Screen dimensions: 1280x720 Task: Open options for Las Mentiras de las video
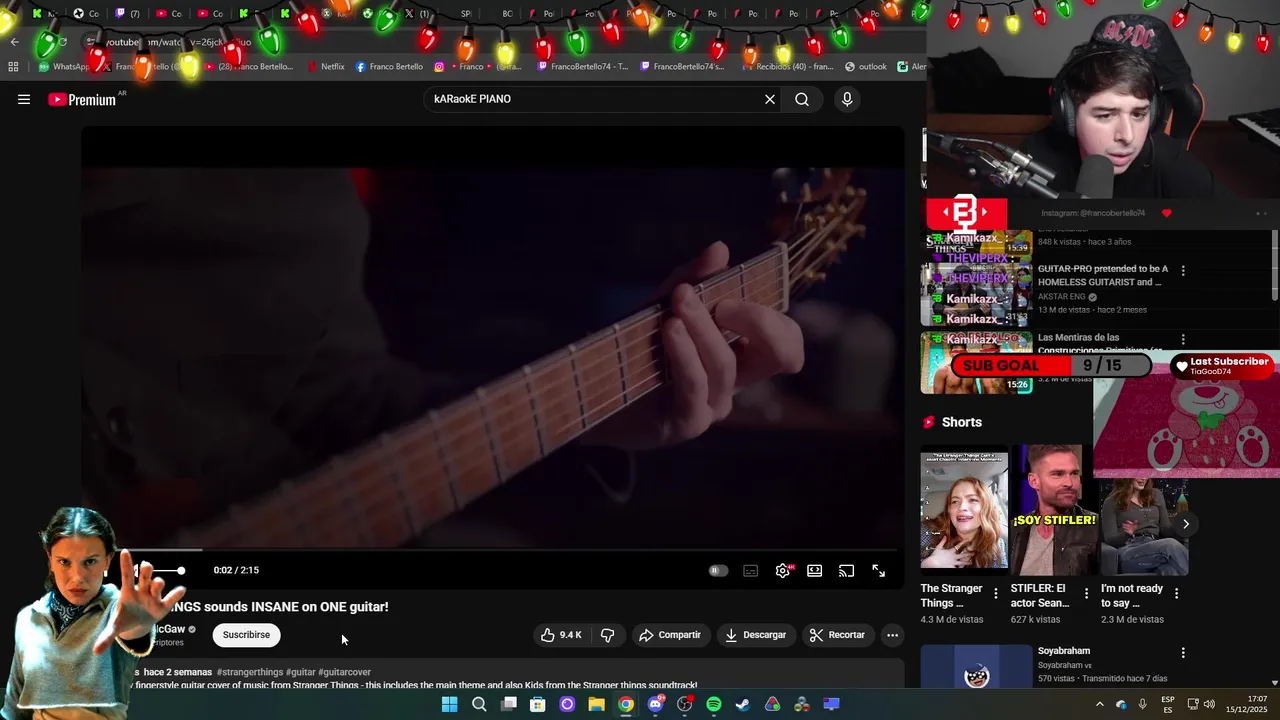1183,340
